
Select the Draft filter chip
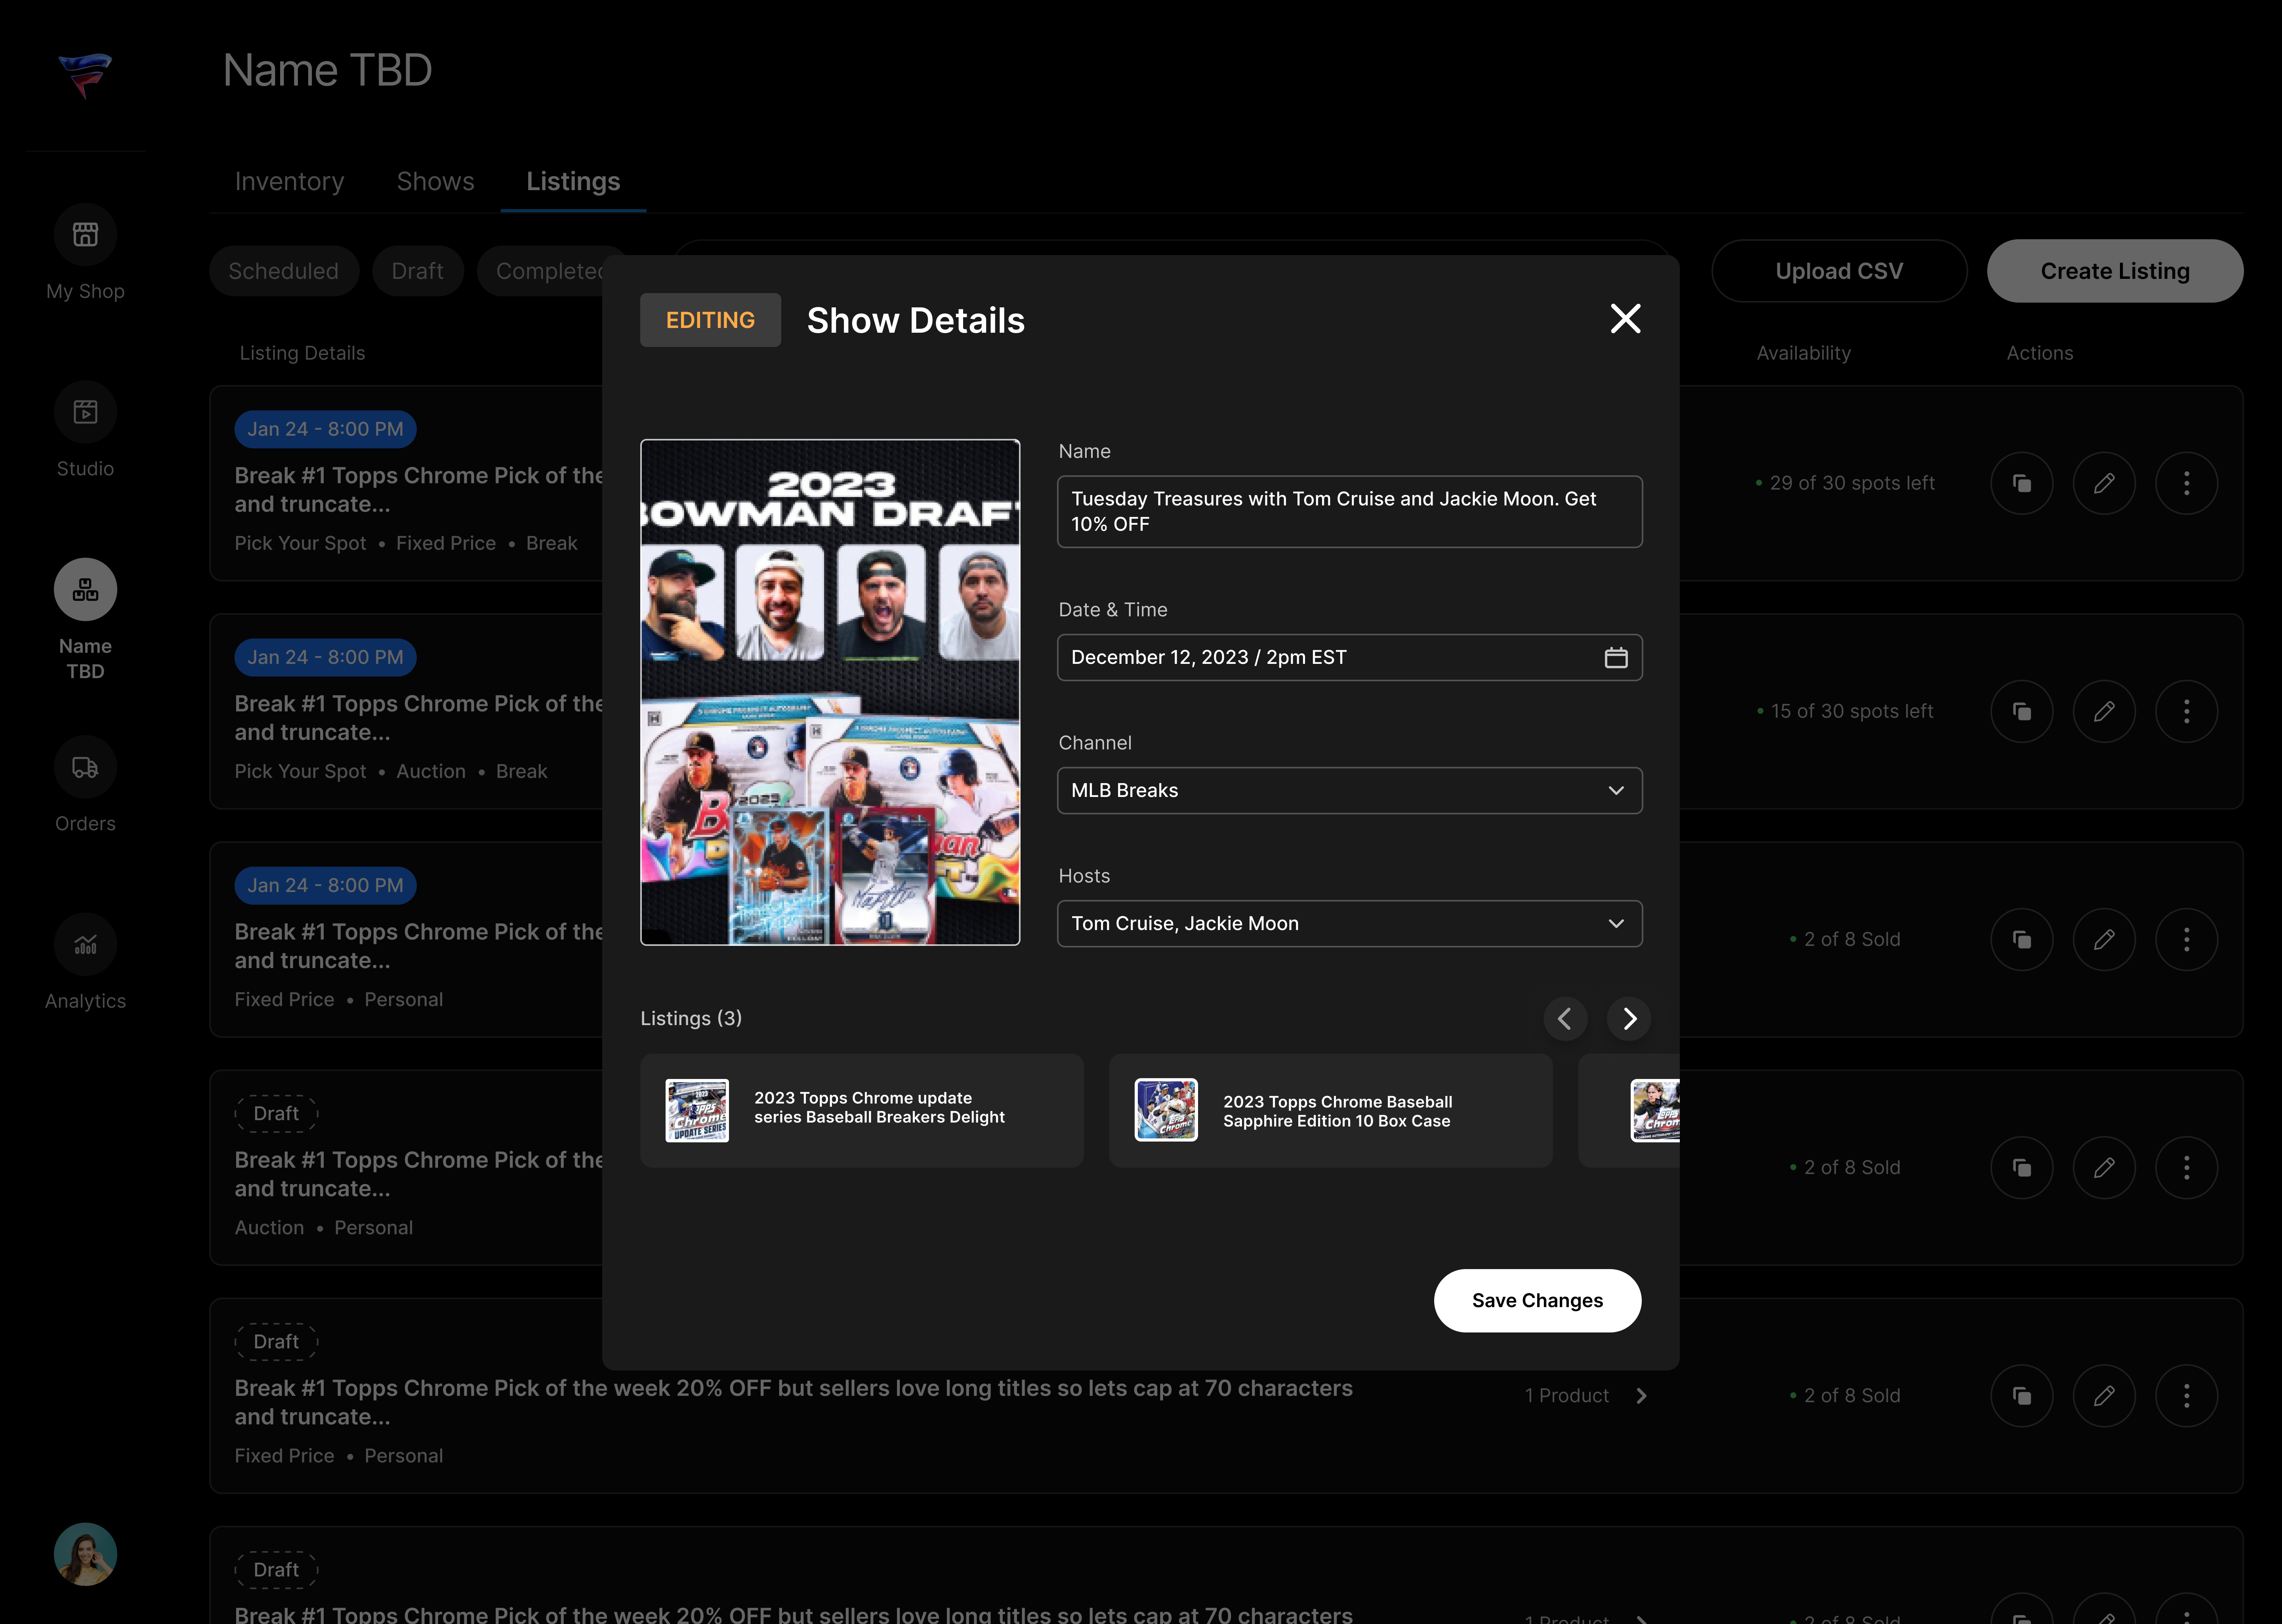coord(417,271)
